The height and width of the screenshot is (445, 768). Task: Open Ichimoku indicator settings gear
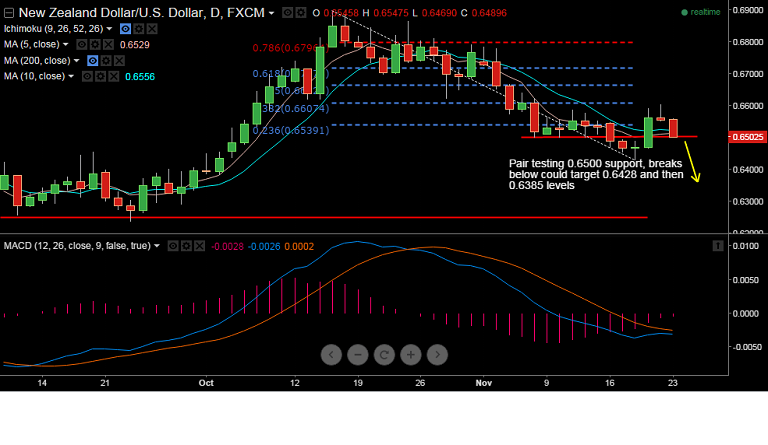pyautogui.click(x=139, y=29)
